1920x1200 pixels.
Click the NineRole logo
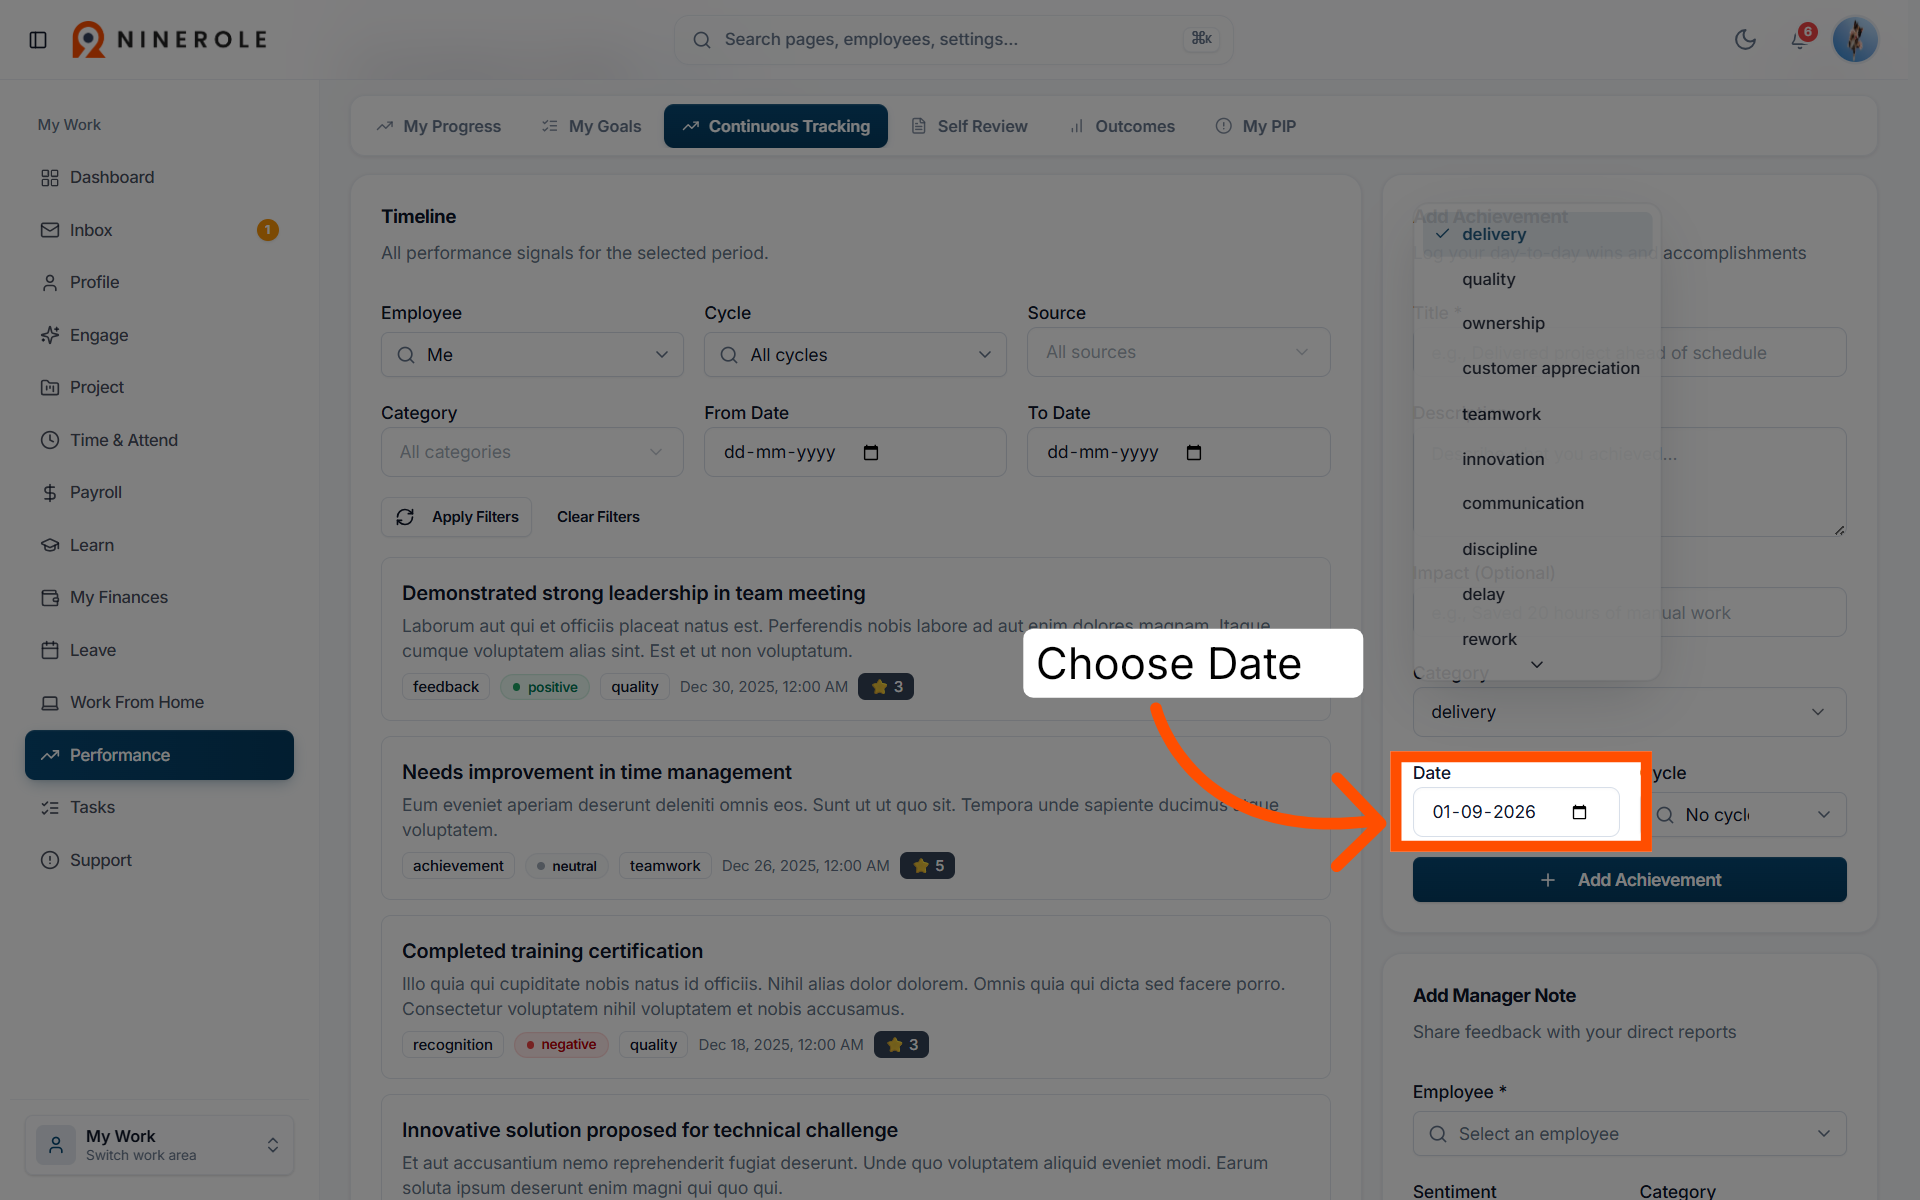(x=170, y=40)
